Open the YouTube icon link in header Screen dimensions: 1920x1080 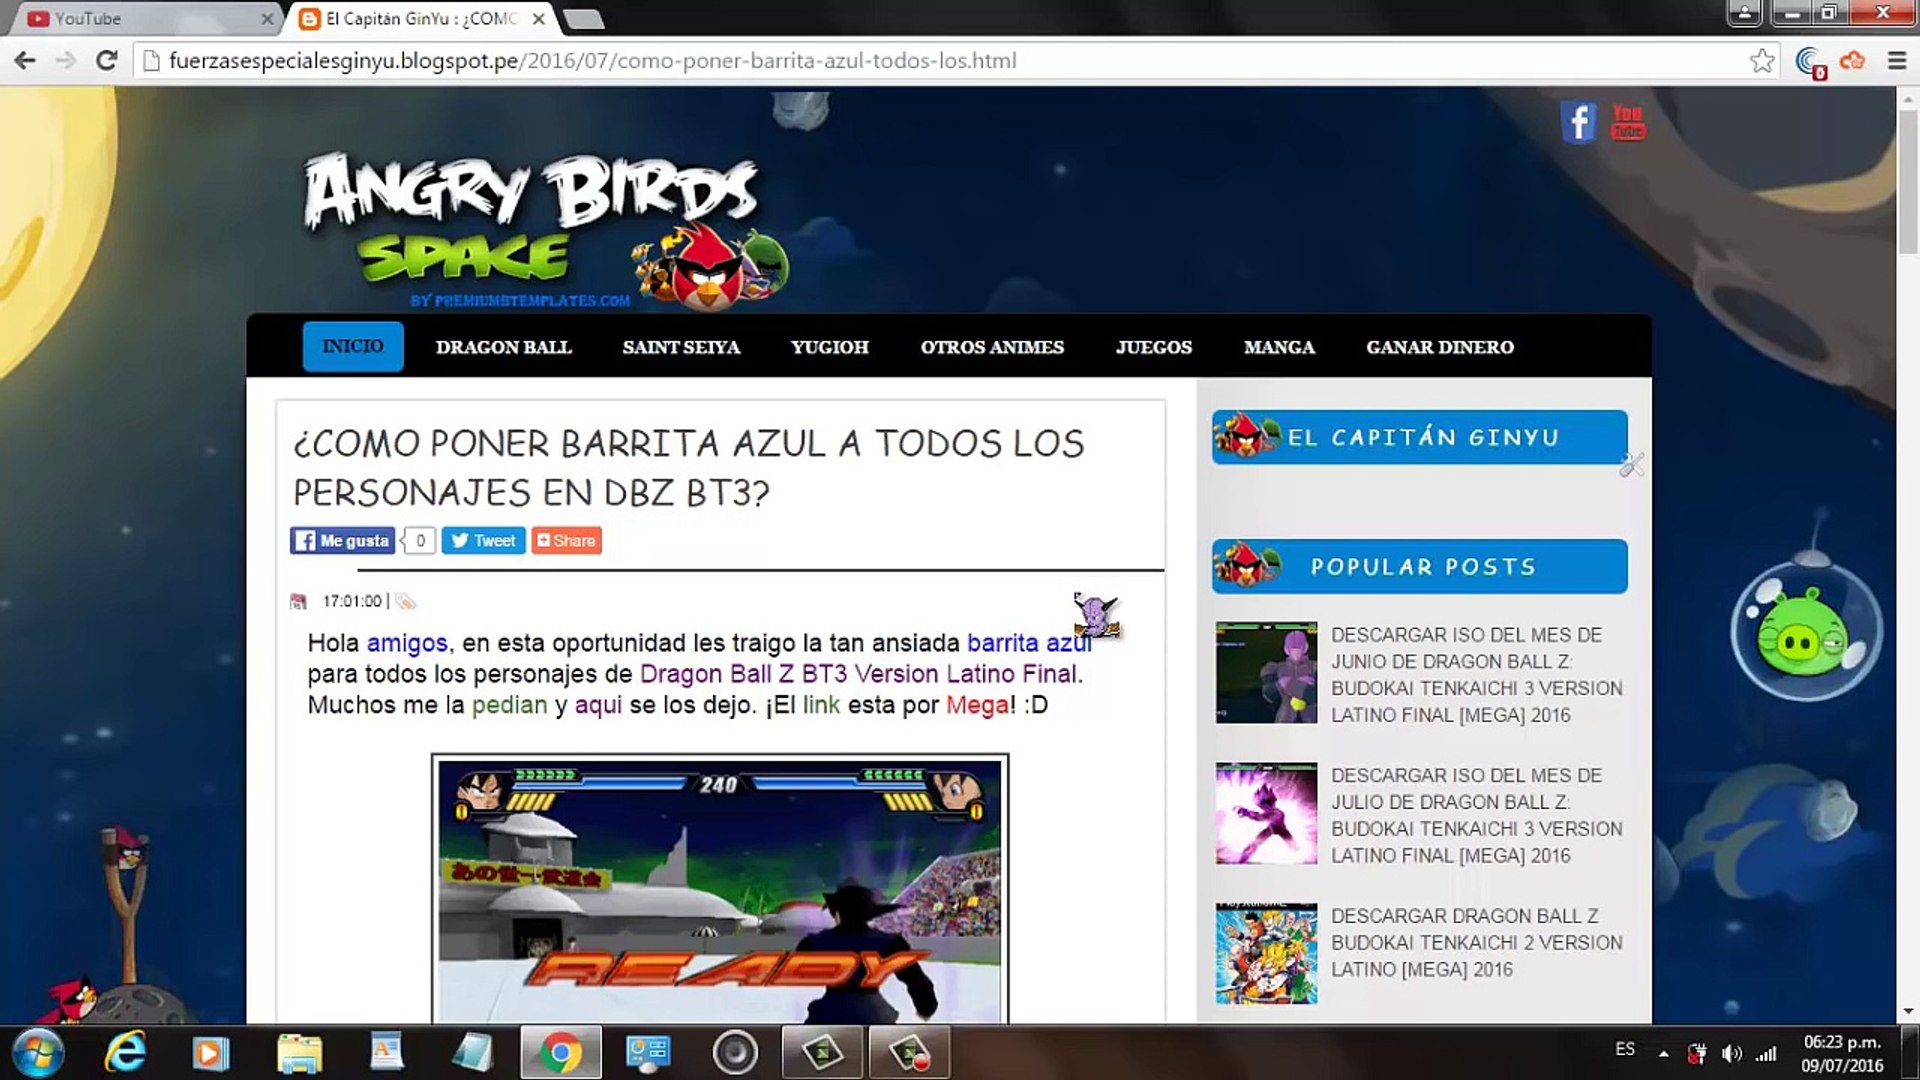click(x=1628, y=122)
